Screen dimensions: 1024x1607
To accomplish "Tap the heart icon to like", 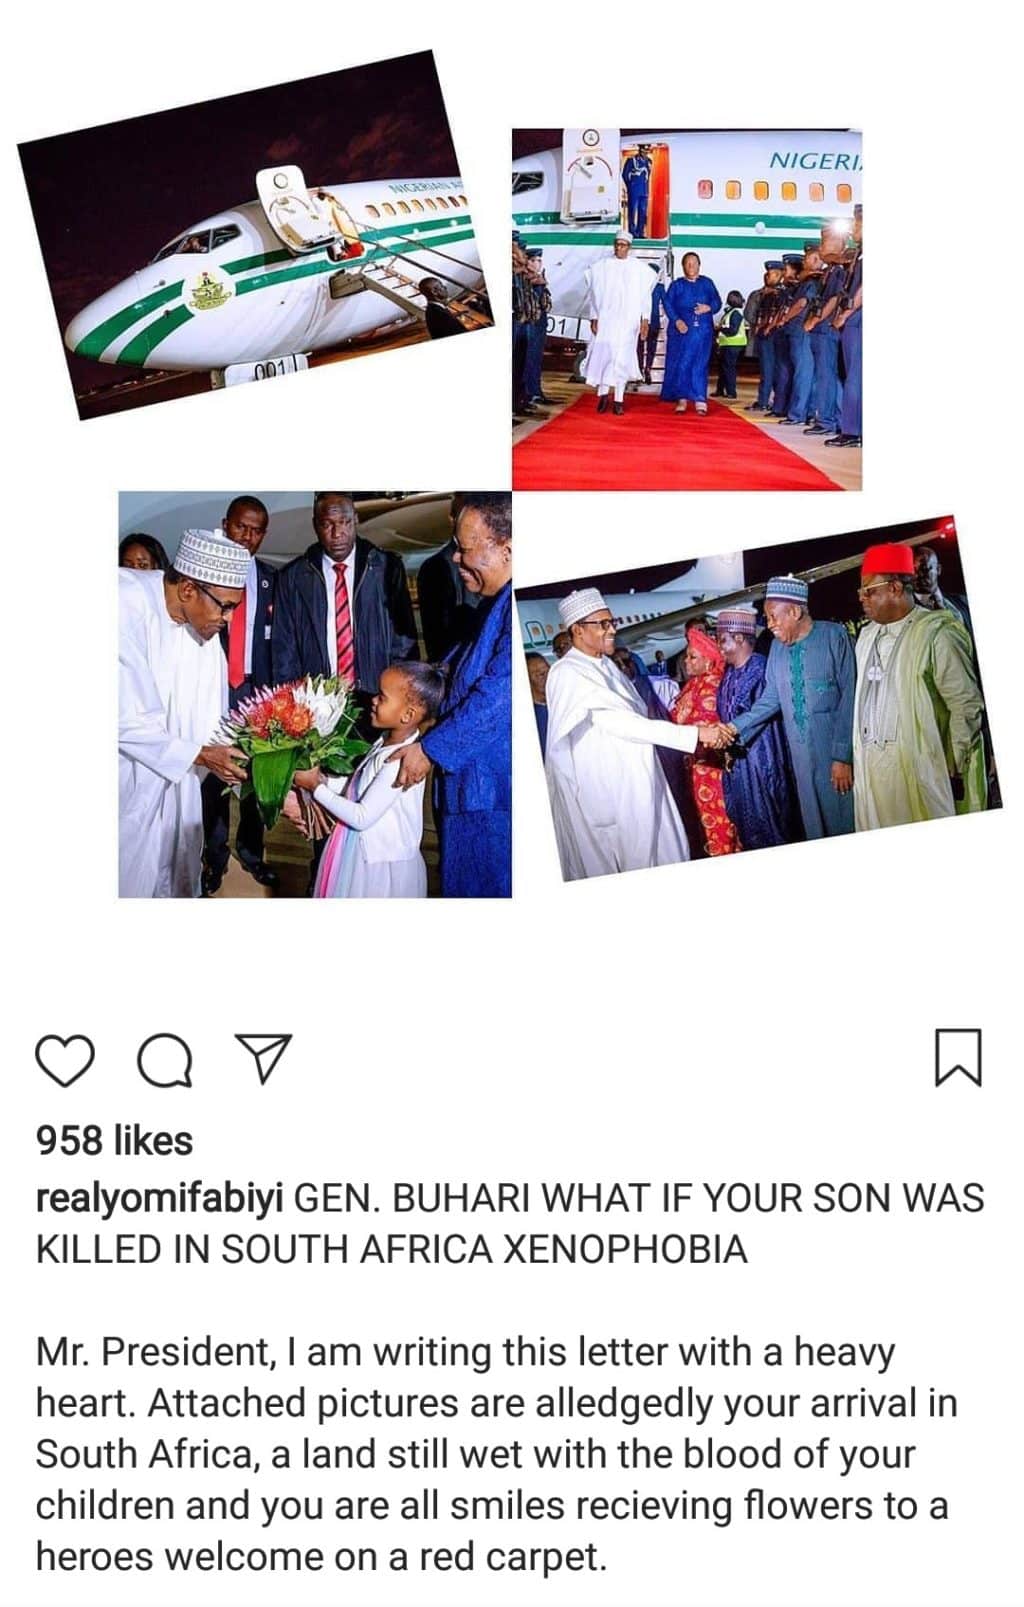I will [65, 1060].
